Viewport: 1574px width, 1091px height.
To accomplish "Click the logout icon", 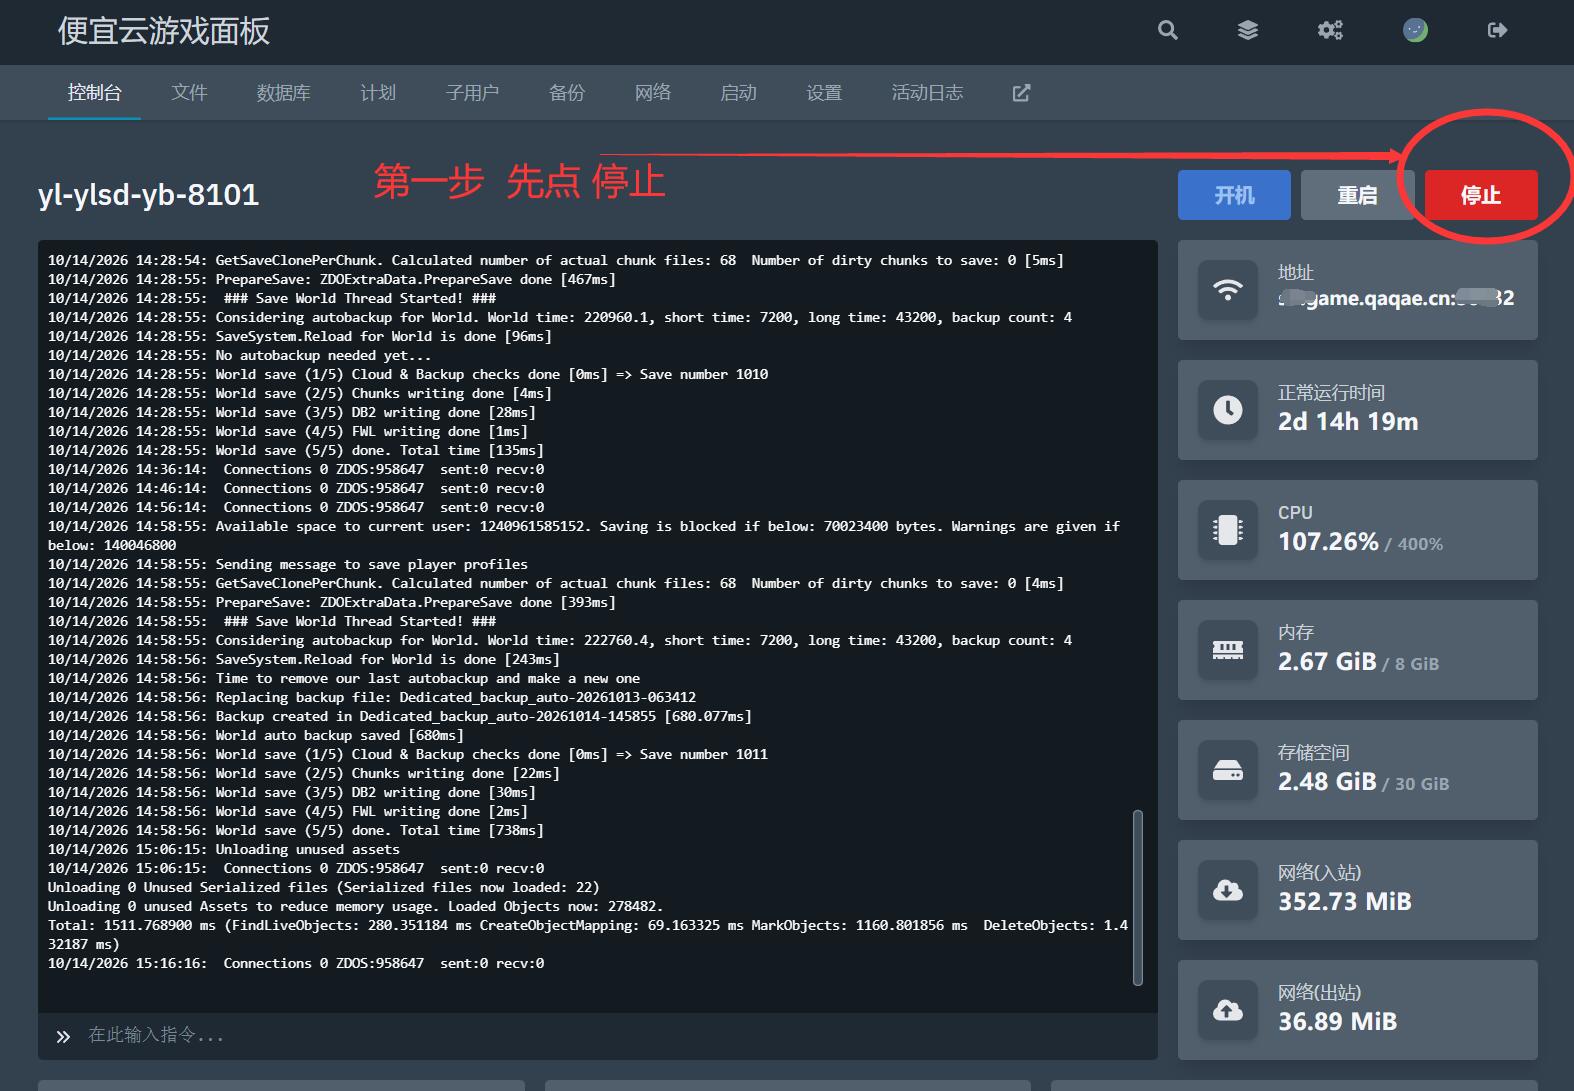I will pos(1497,30).
